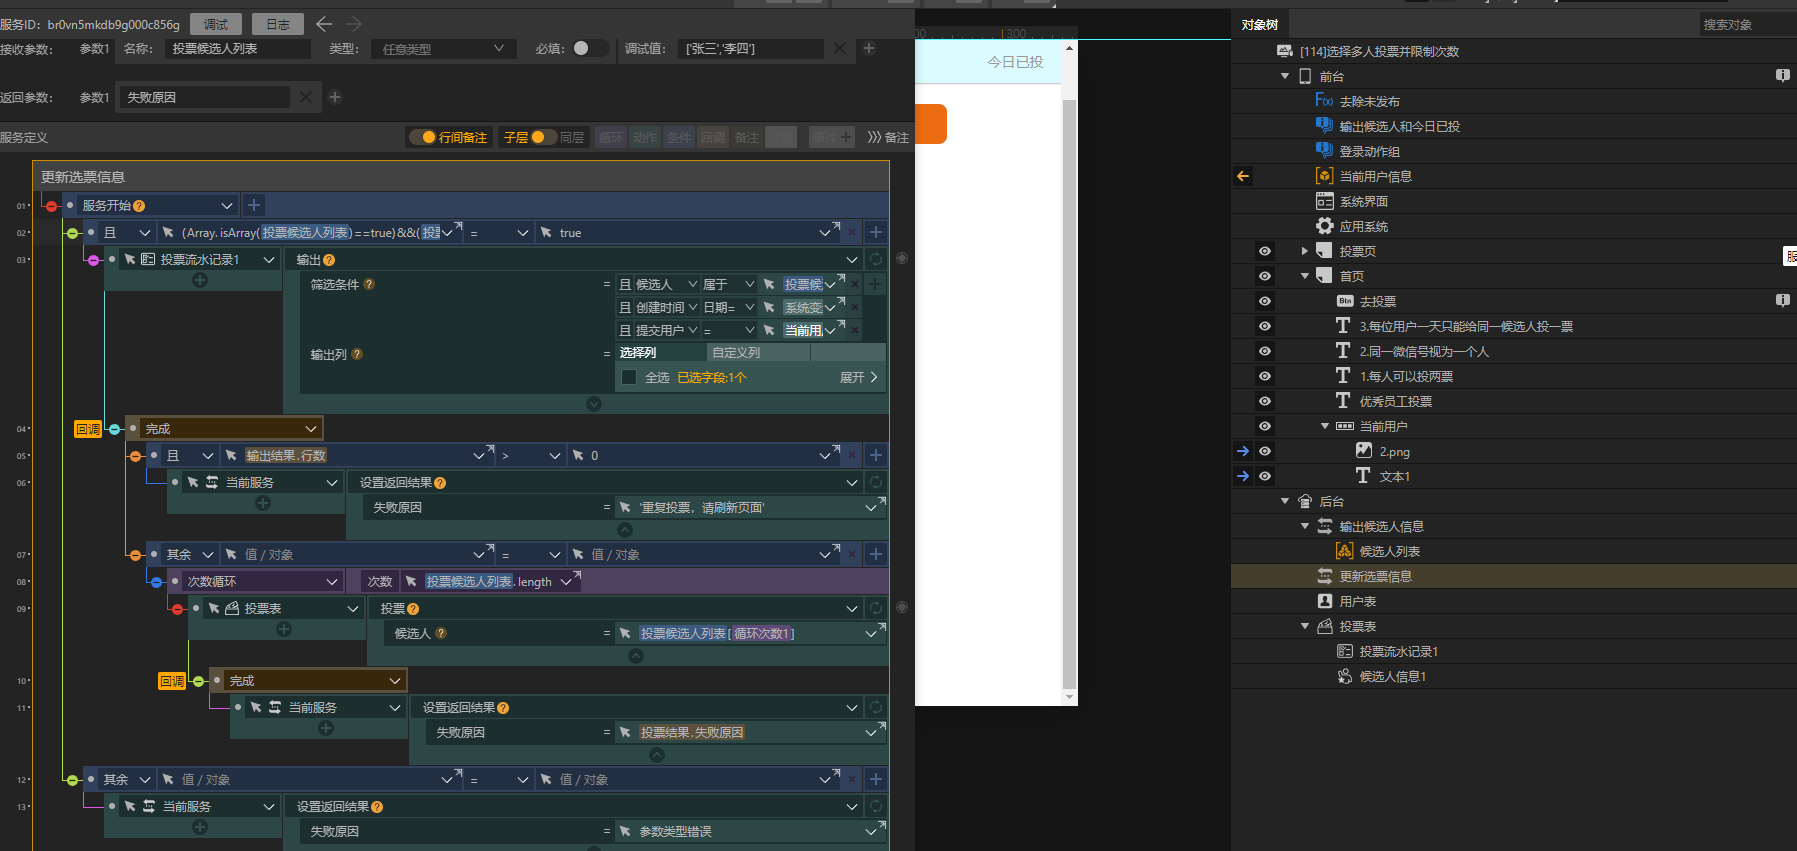
Task: Expand the 投票页 tree node
Action: pos(1304,251)
